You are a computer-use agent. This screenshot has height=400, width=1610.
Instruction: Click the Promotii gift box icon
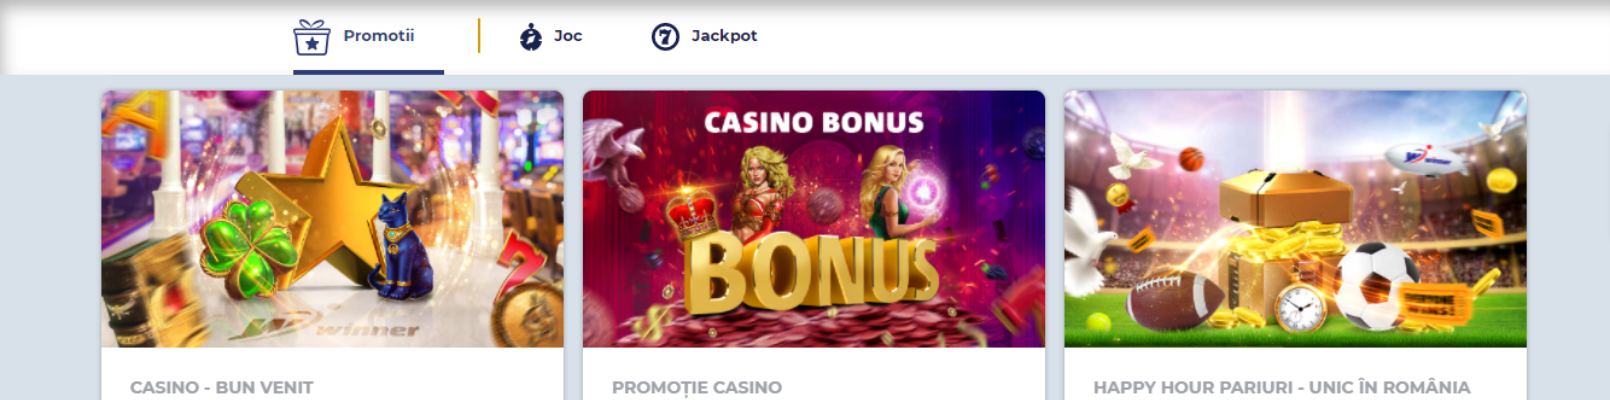point(312,38)
